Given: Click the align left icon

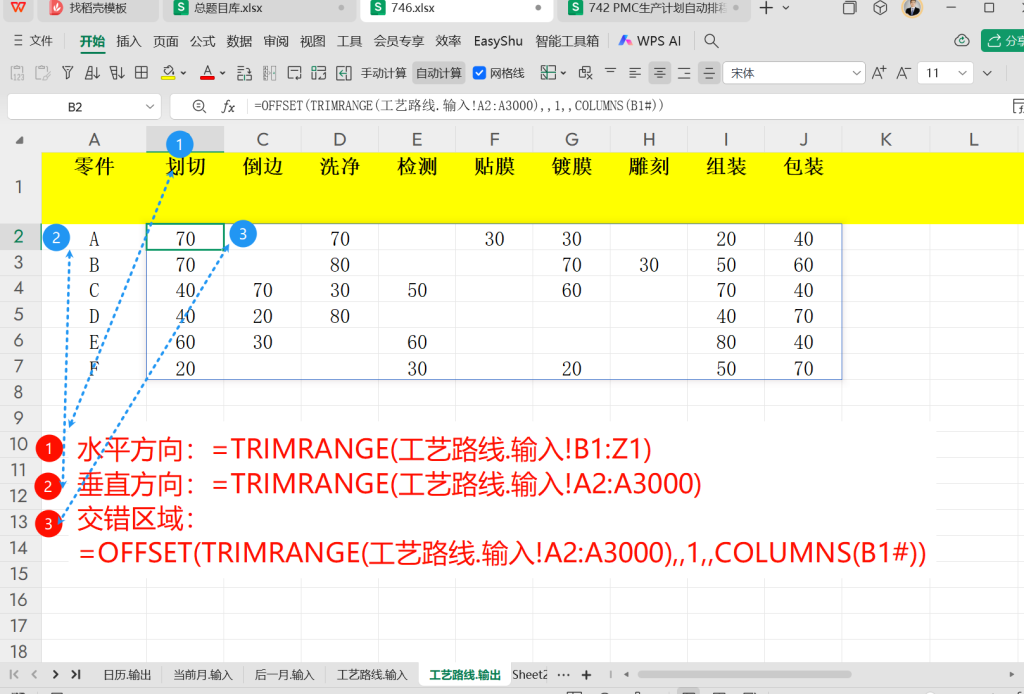Looking at the screenshot, I should click(x=635, y=73).
